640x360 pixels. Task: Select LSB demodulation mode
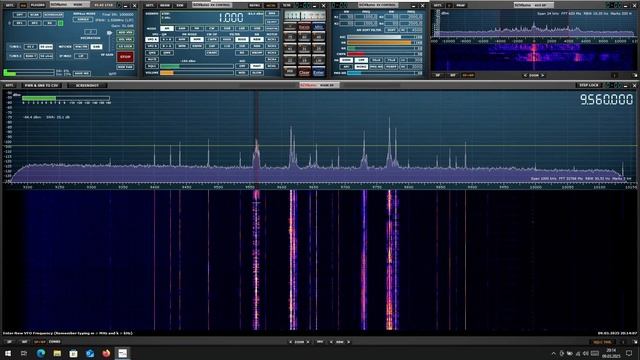[242, 29]
